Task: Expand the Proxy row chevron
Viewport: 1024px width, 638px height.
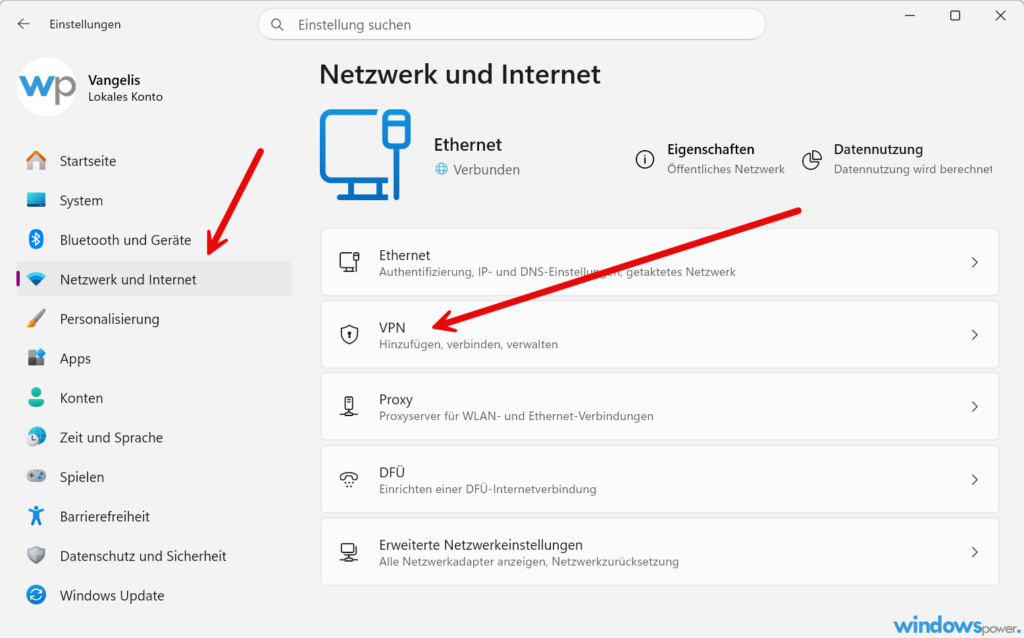Action: [x=974, y=407]
